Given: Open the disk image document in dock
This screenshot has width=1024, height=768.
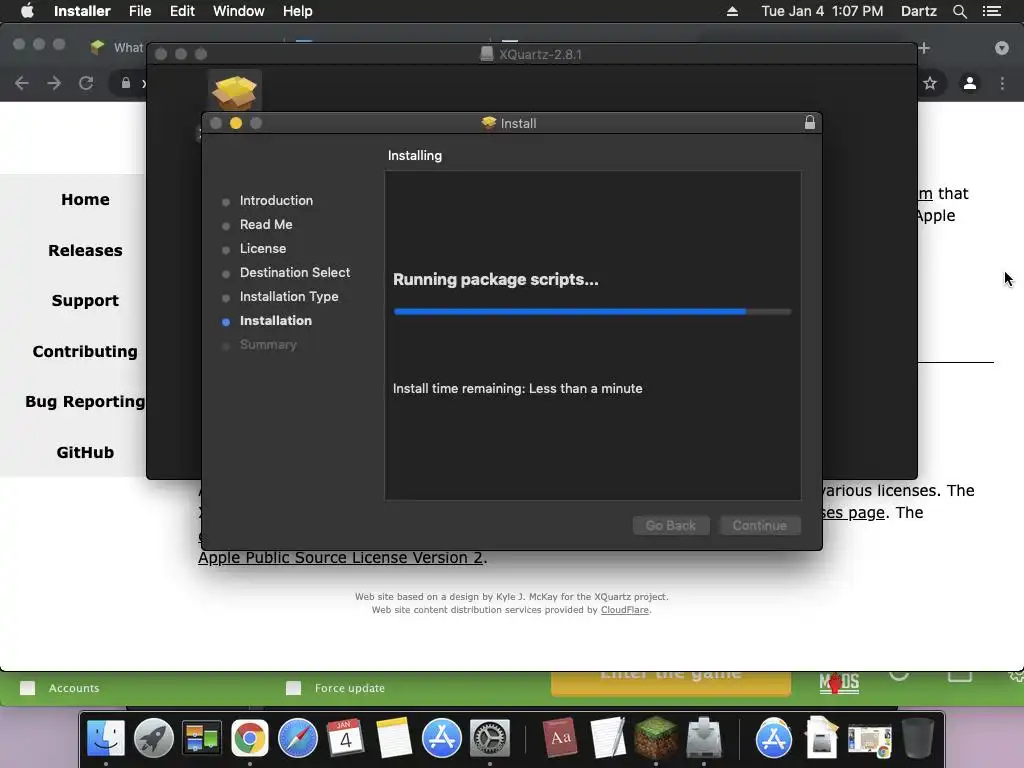Looking at the screenshot, I should pos(822,739).
